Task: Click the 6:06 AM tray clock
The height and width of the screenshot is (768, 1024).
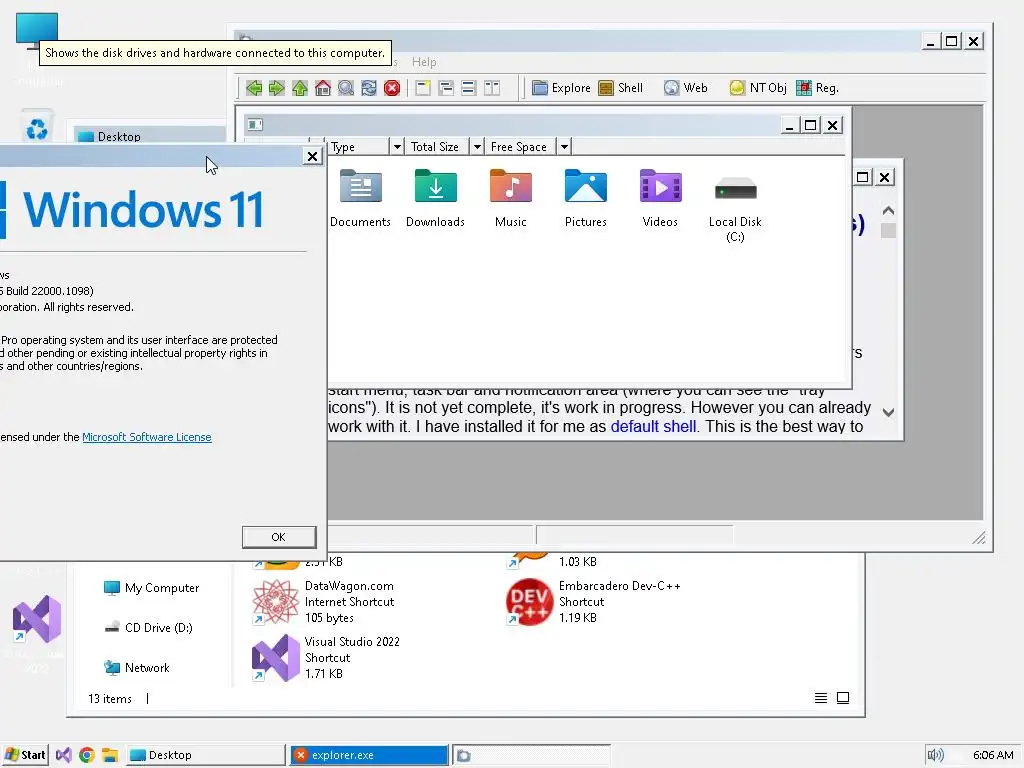Action: [x=993, y=755]
